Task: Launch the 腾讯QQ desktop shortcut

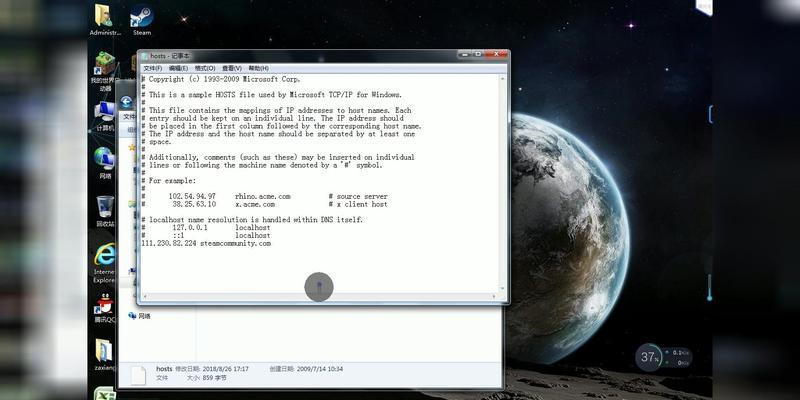Action: pyautogui.click(x=105, y=308)
